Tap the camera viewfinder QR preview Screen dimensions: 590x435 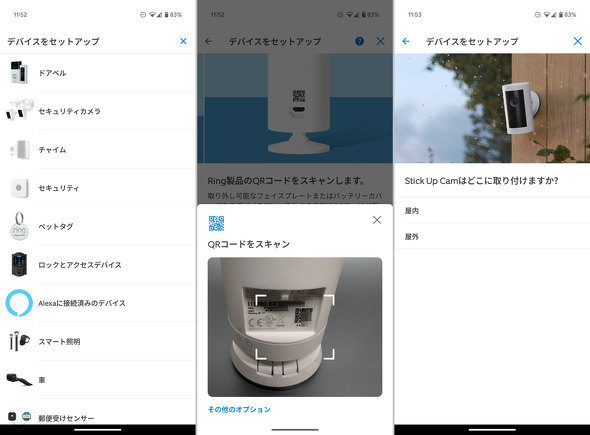click(295, 327)
